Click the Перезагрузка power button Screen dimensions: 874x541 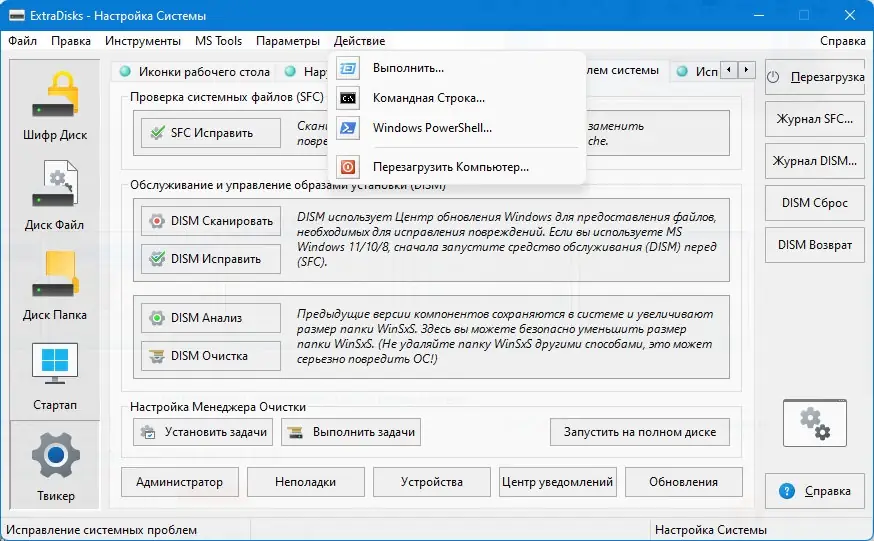(814, 77)
